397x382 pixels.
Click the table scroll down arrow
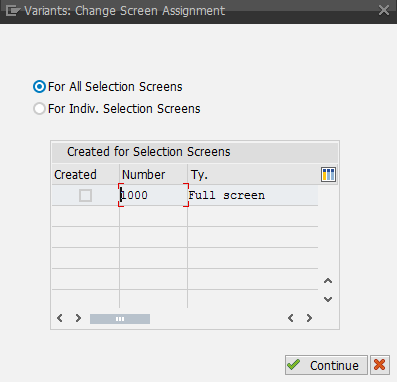tap(328, 299)
